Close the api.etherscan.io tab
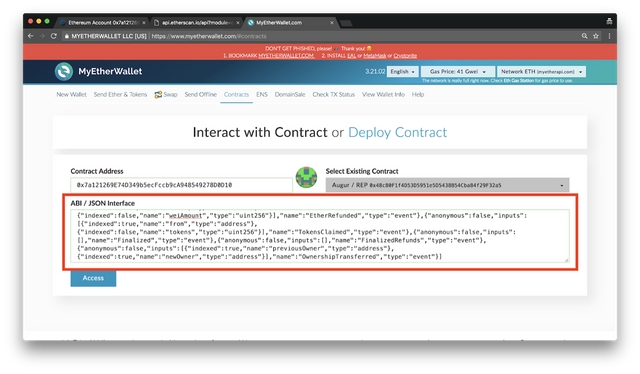This screenshot has width=640, height=374. 238,23
